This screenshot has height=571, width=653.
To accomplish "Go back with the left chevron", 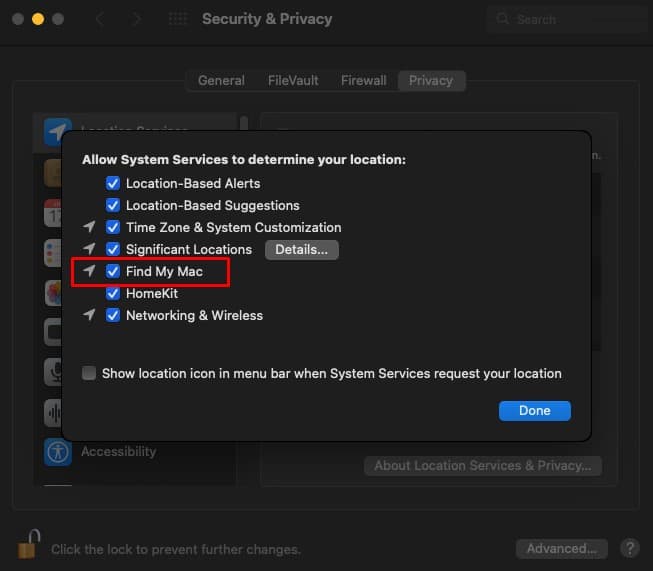I will 100,19.
